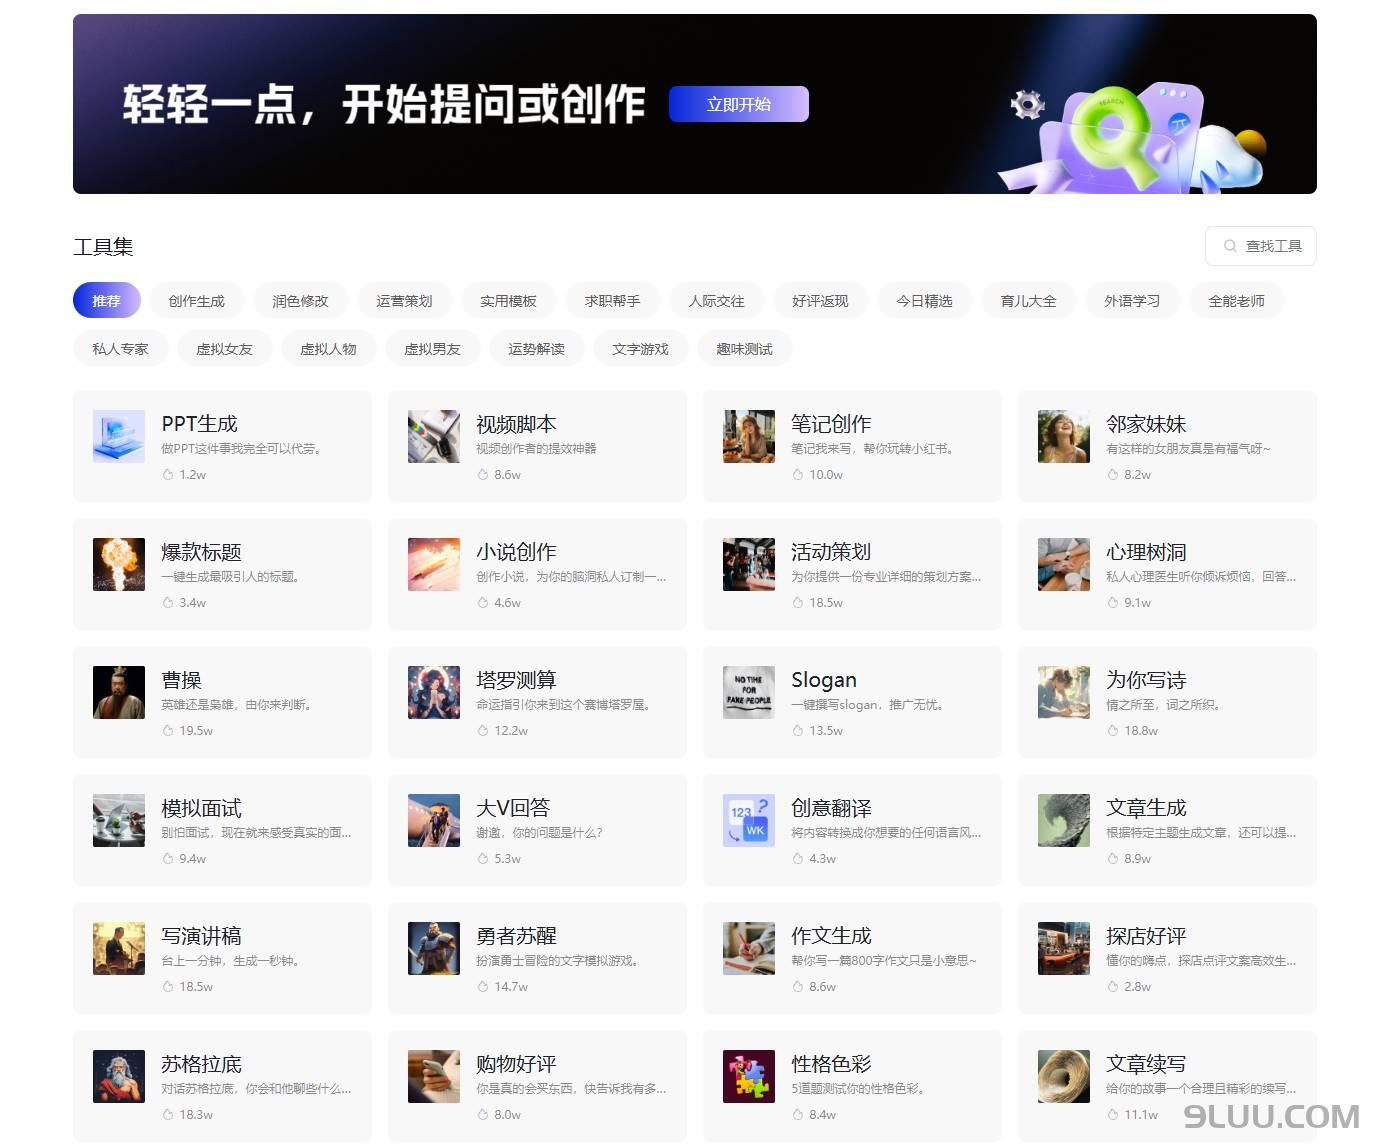1378x1148 pixels.
Task: Click the 18.5w count under 活动策划
Action: (x=826, y=603)
